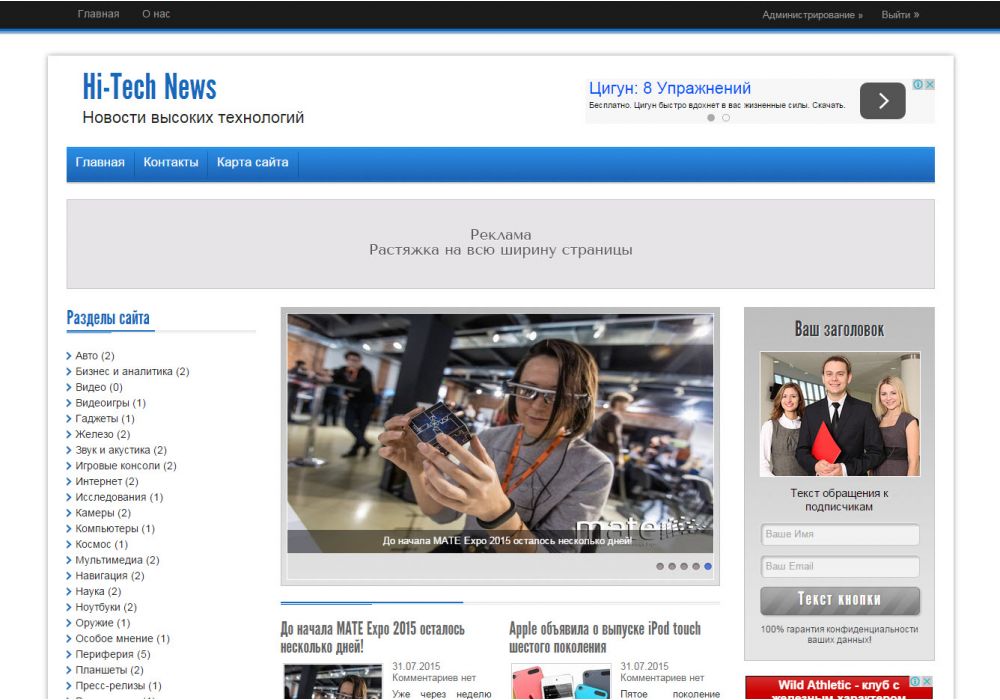Focus the Ваш Email input field
Screen dimensions: 1000x700
pos(840,566)
